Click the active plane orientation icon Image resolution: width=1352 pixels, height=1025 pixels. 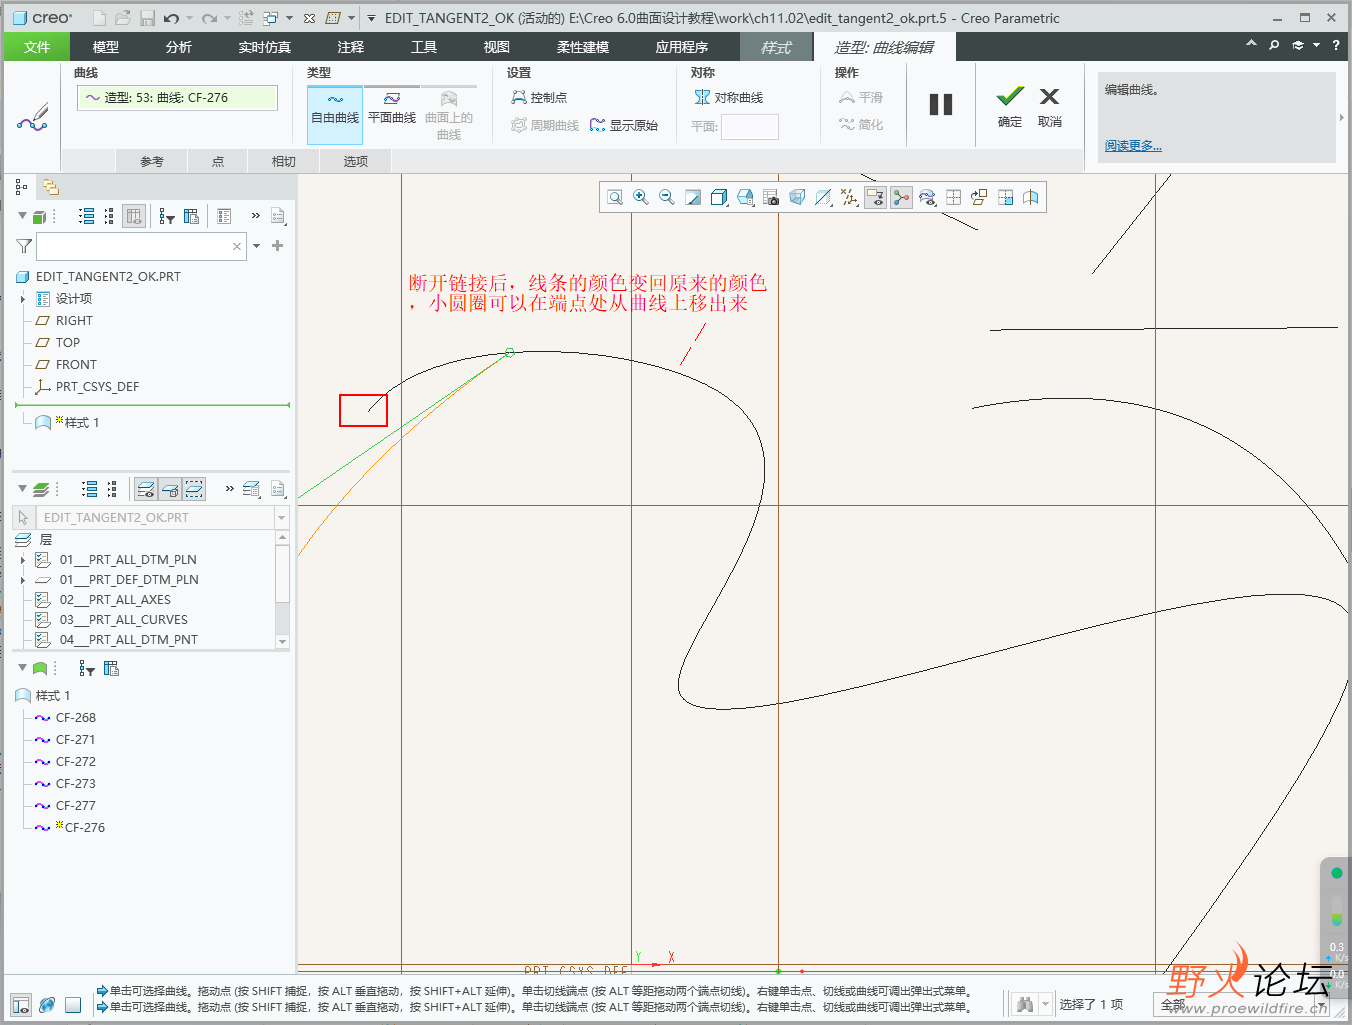tap(979, 197)
